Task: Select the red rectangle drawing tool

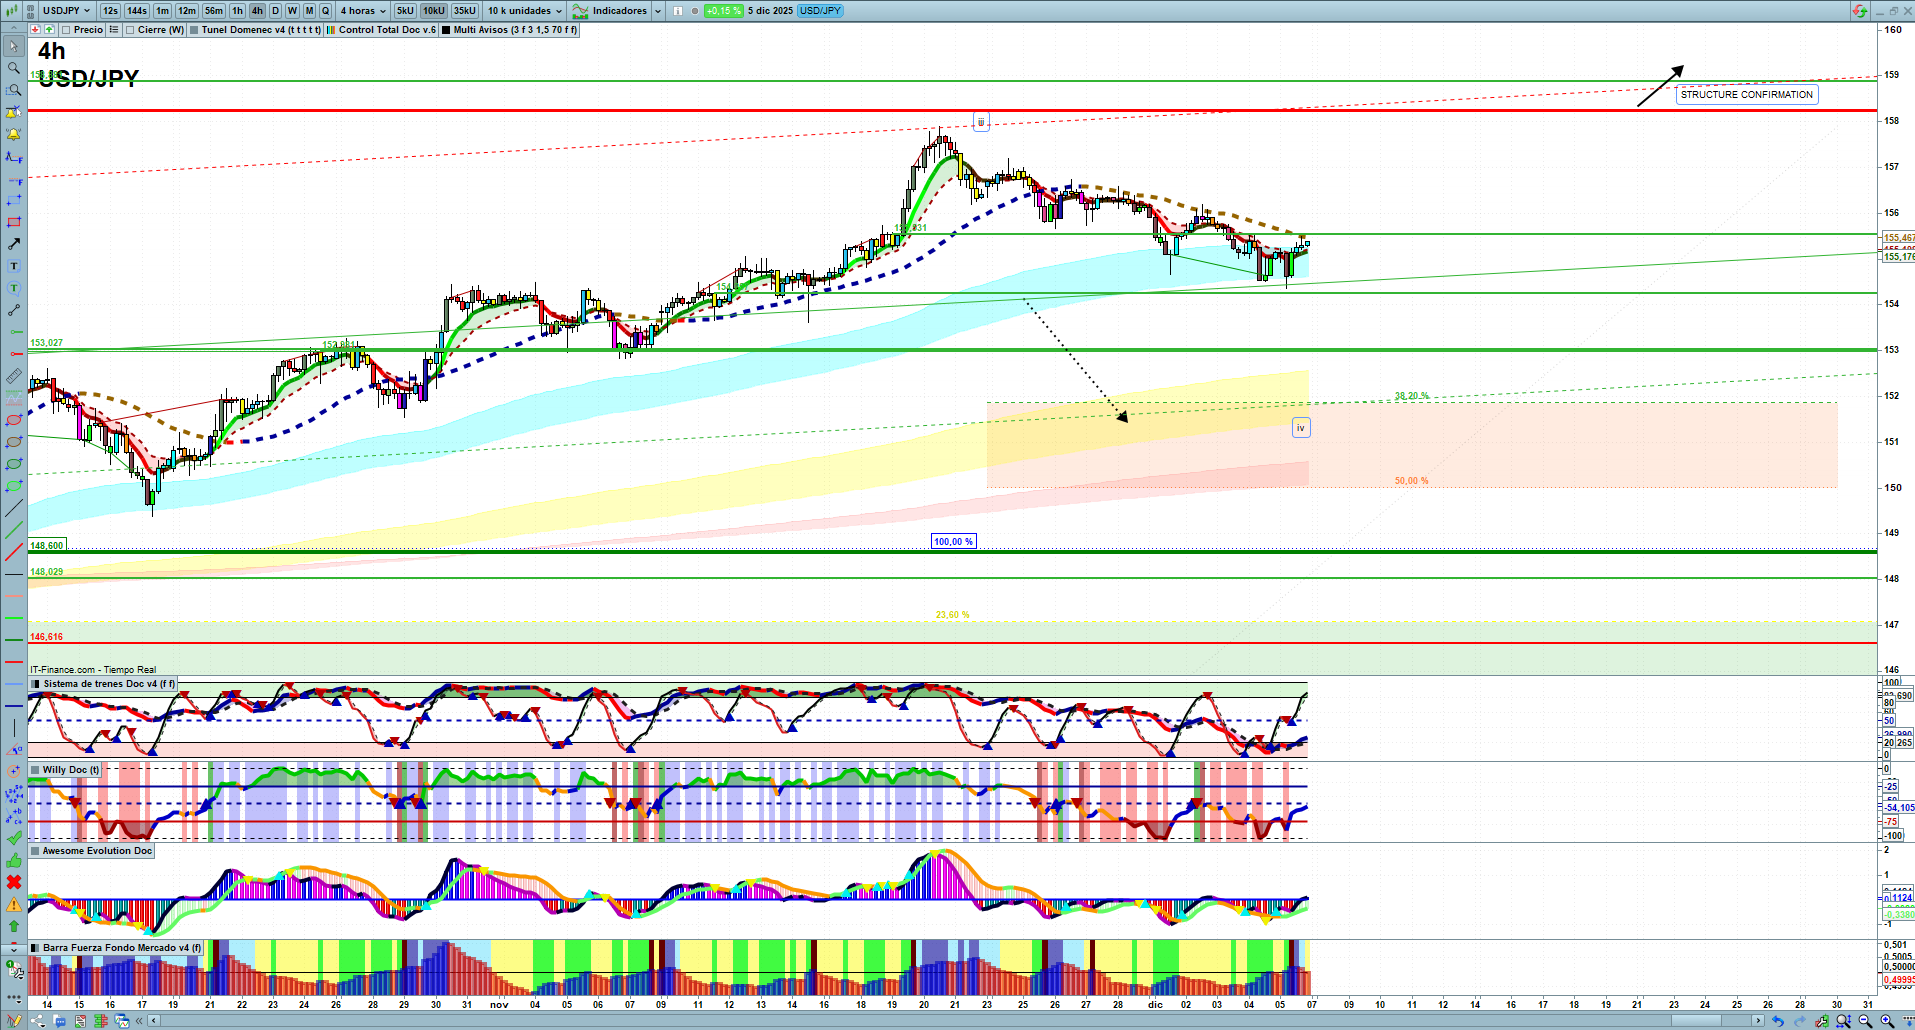Action: (14, 222)
